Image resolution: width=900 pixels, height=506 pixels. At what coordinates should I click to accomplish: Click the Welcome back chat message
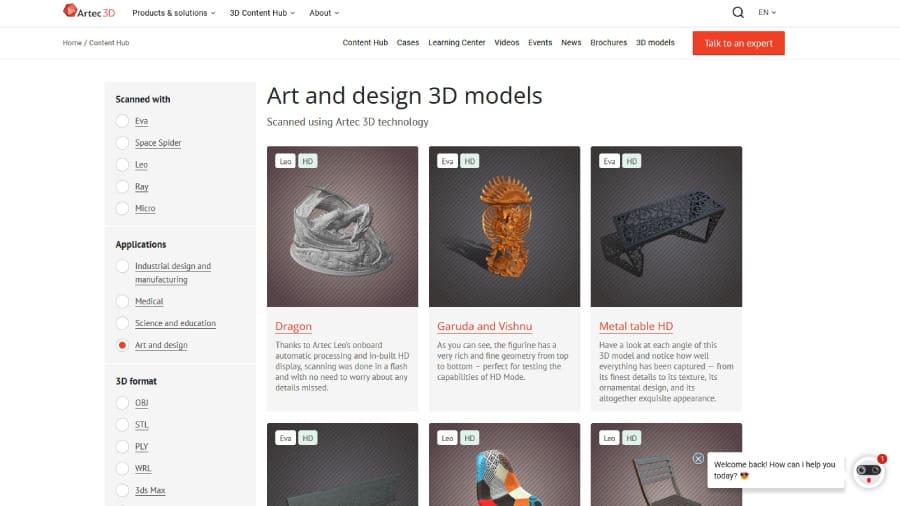click(x=774, y=470)
